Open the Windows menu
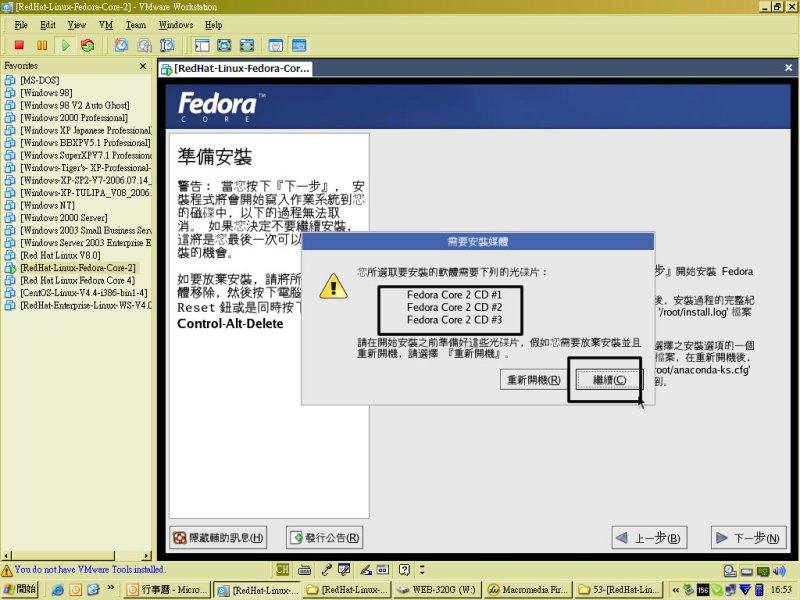Screen dimensions: 800x600 coord(176,24)
